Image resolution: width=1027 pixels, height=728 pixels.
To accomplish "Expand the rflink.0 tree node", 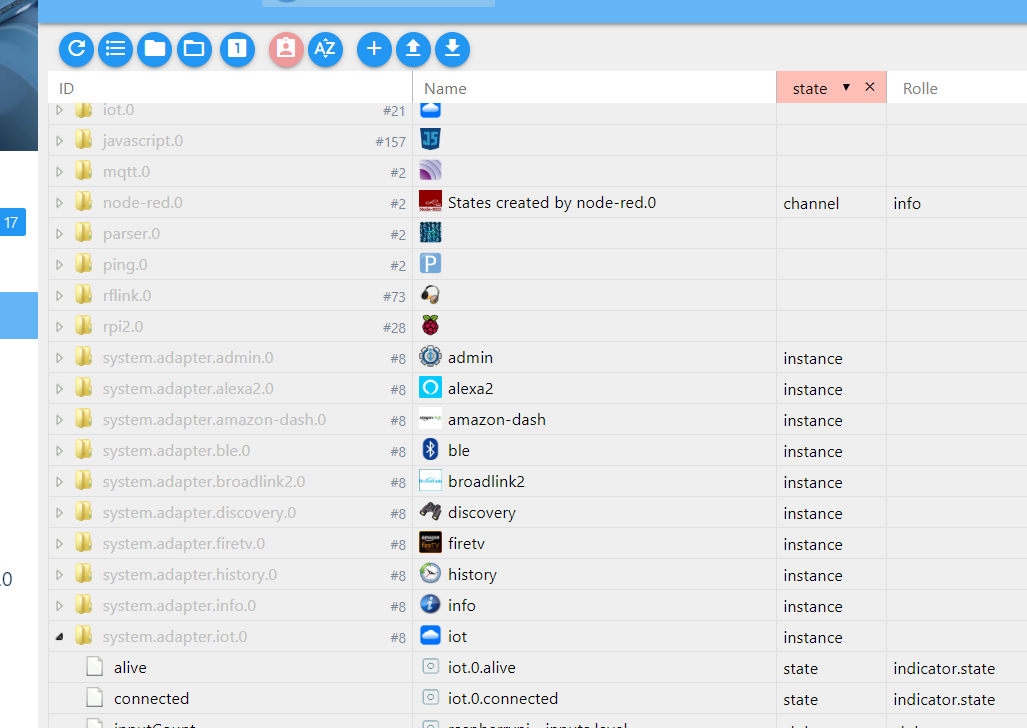I will click(60, 296).
